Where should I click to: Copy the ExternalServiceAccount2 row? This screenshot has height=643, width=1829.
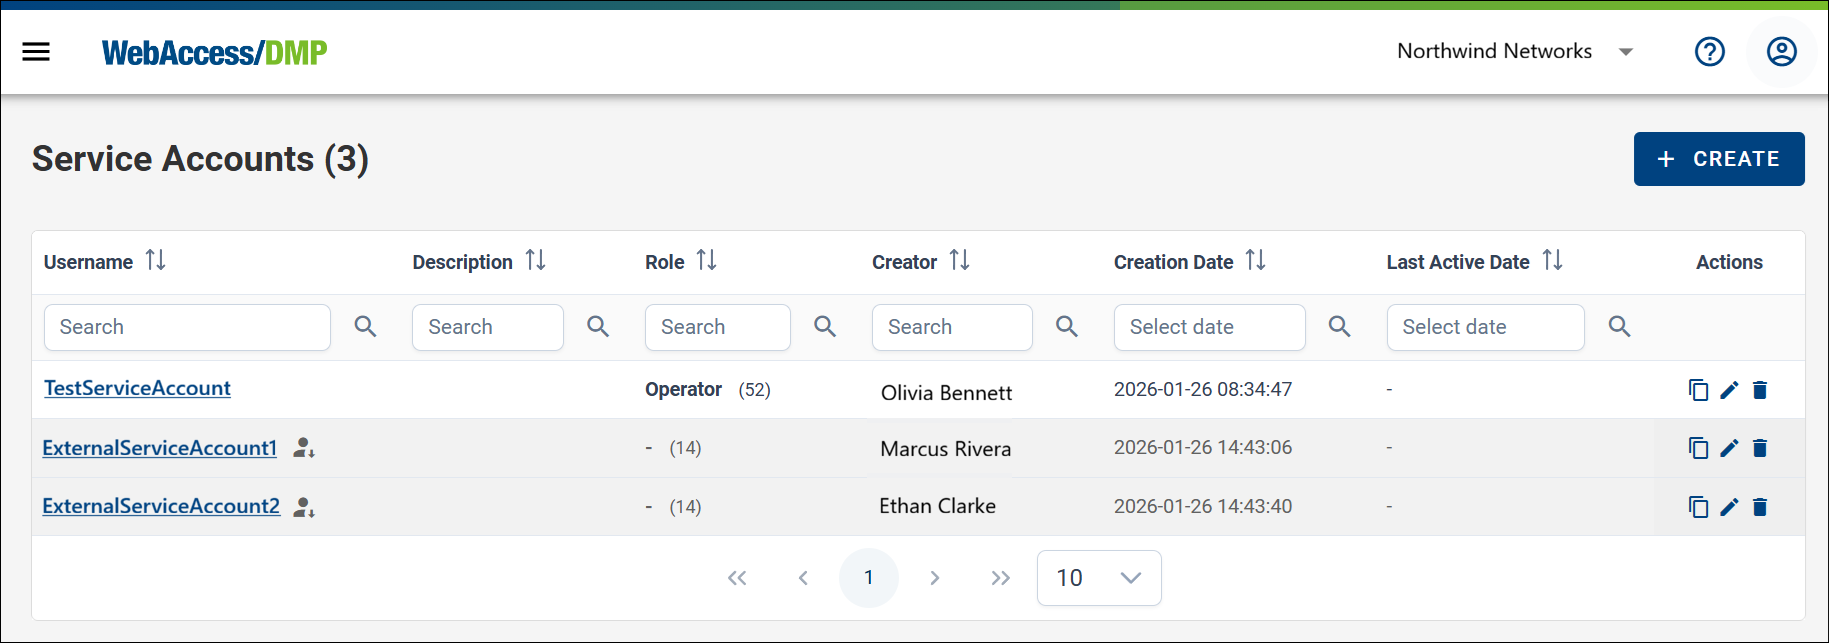point(1698,507)
